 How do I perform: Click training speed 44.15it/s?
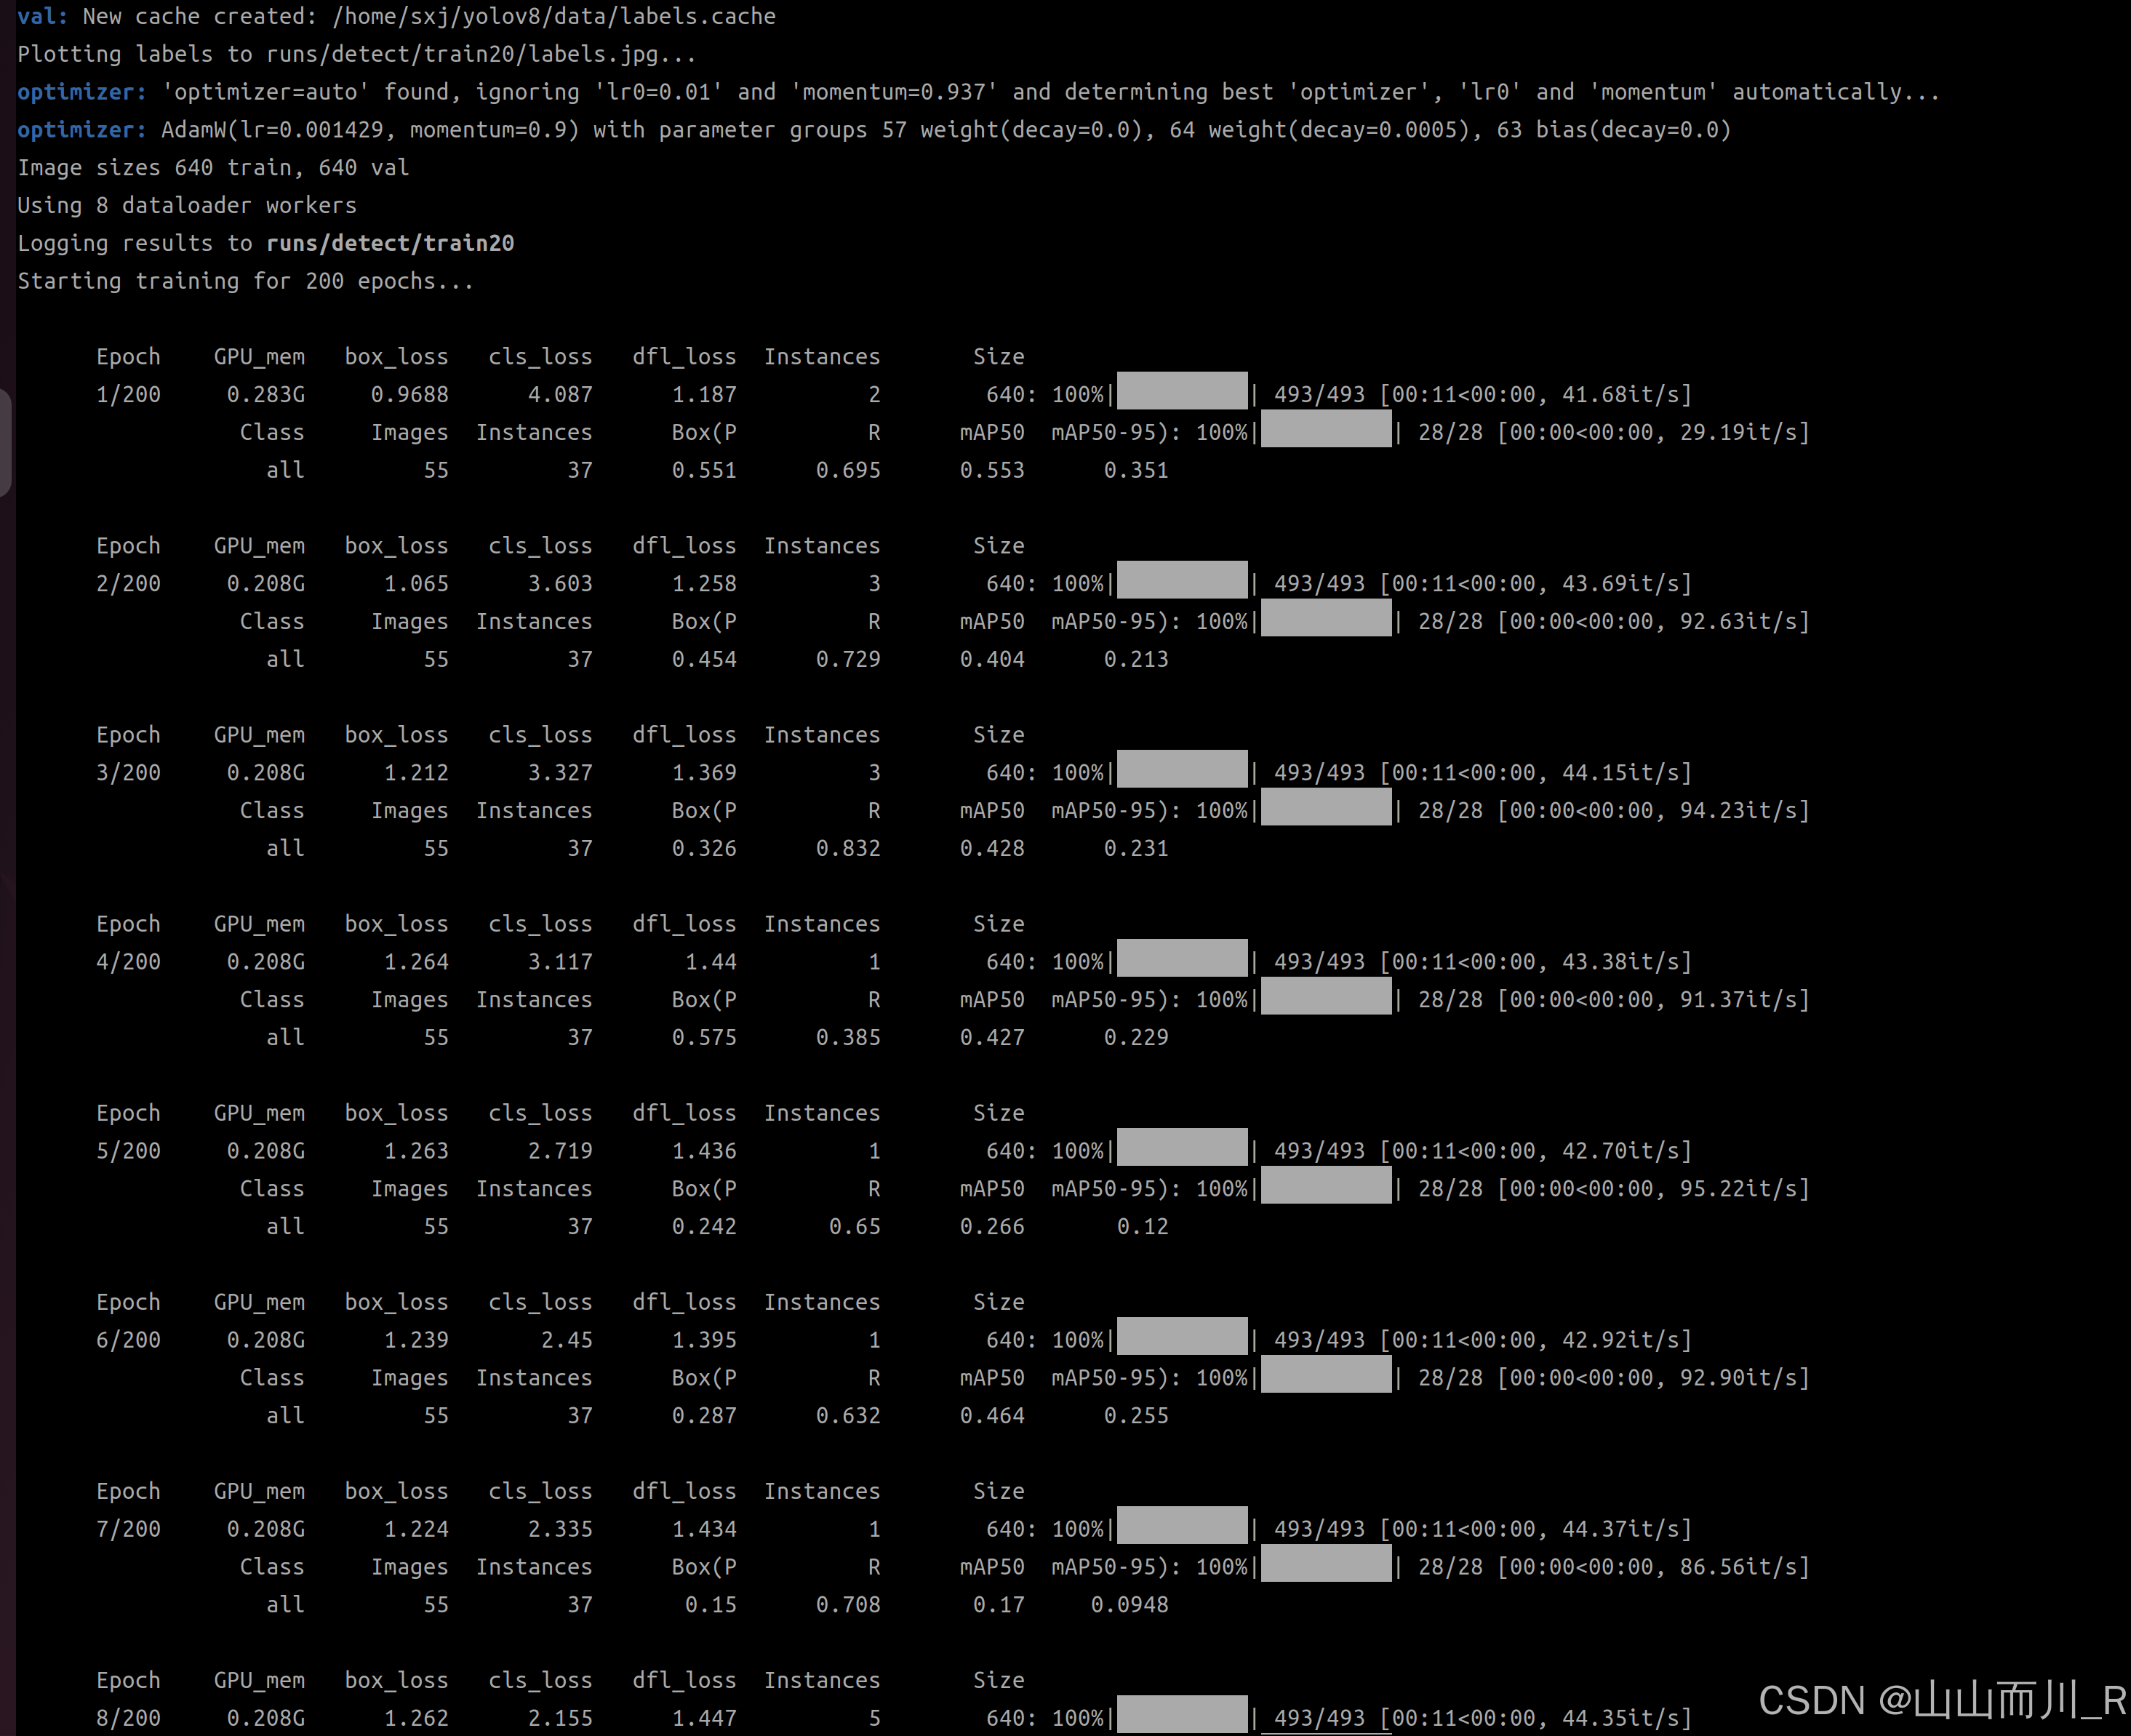[x=1620, y=773]
